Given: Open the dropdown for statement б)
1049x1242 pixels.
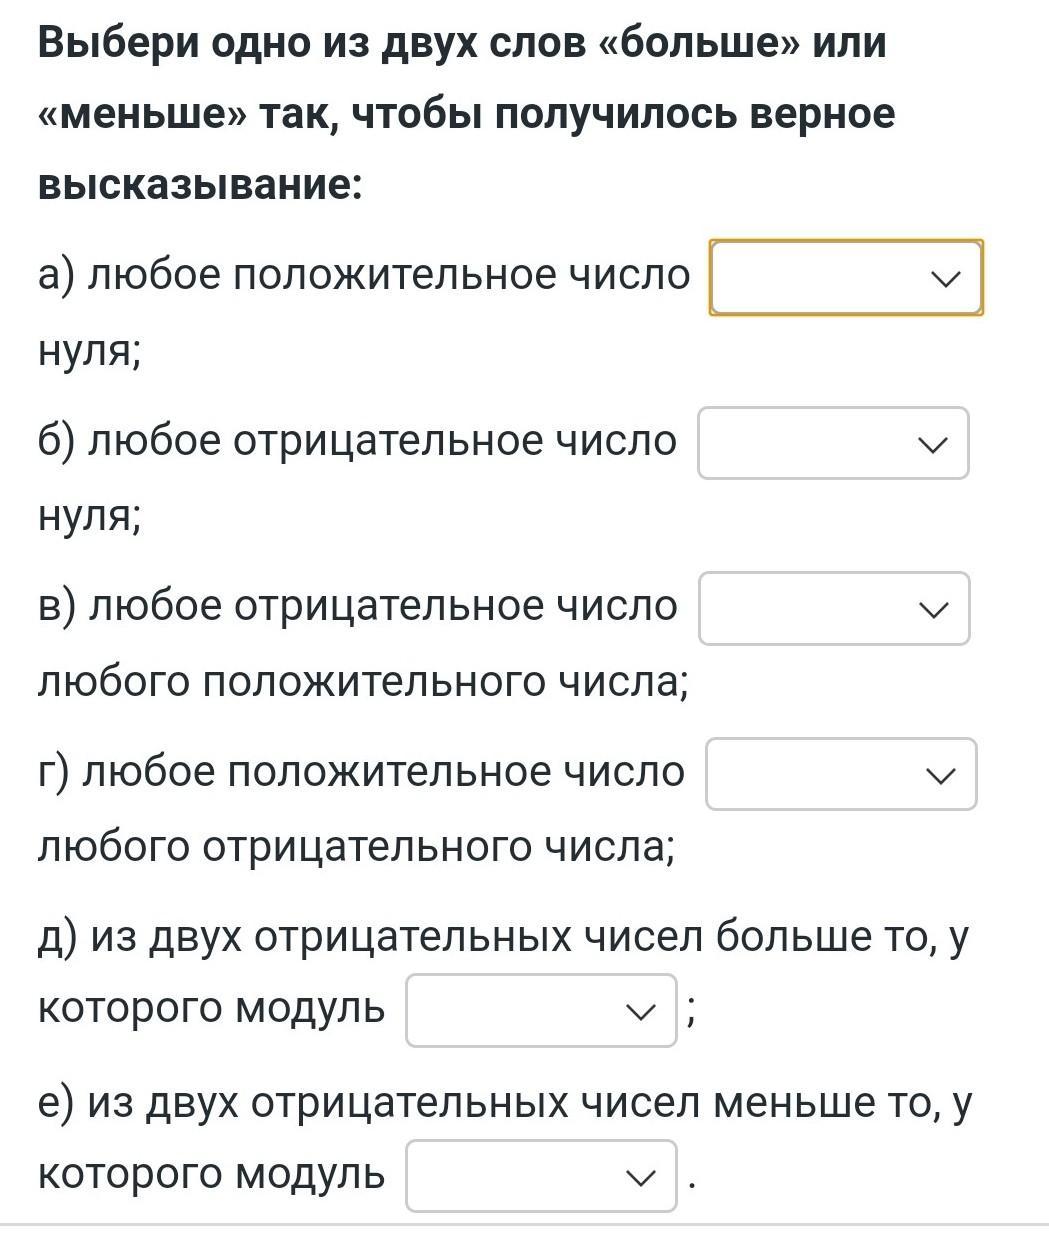Looking at the screenshot, I should 832,443.
